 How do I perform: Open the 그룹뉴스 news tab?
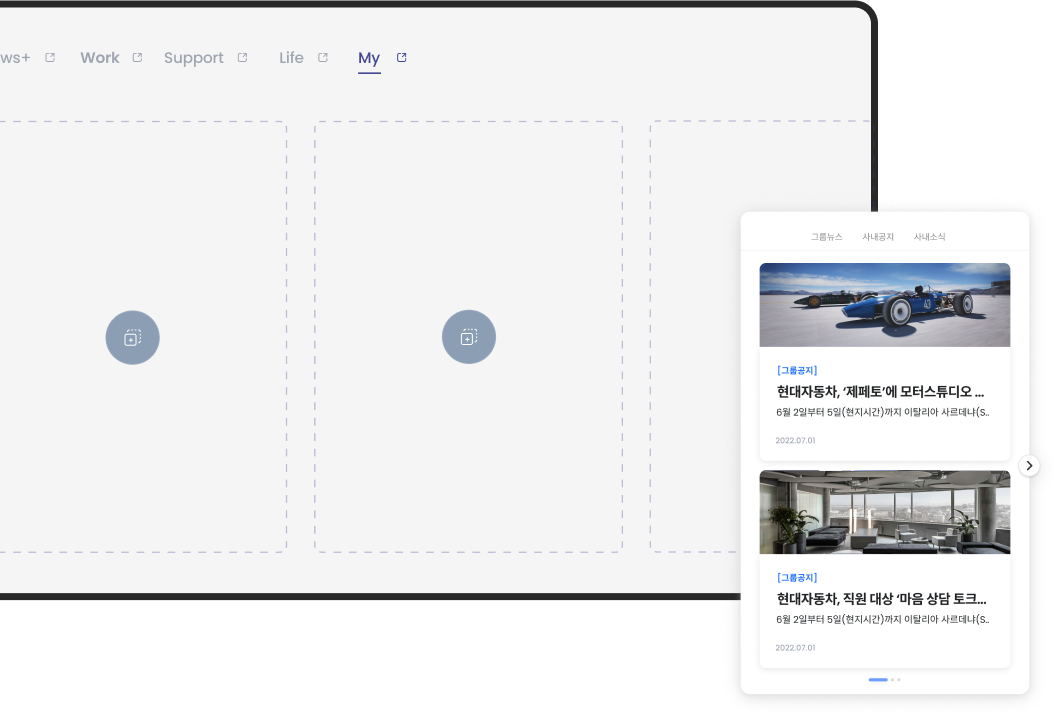(826, 237)
